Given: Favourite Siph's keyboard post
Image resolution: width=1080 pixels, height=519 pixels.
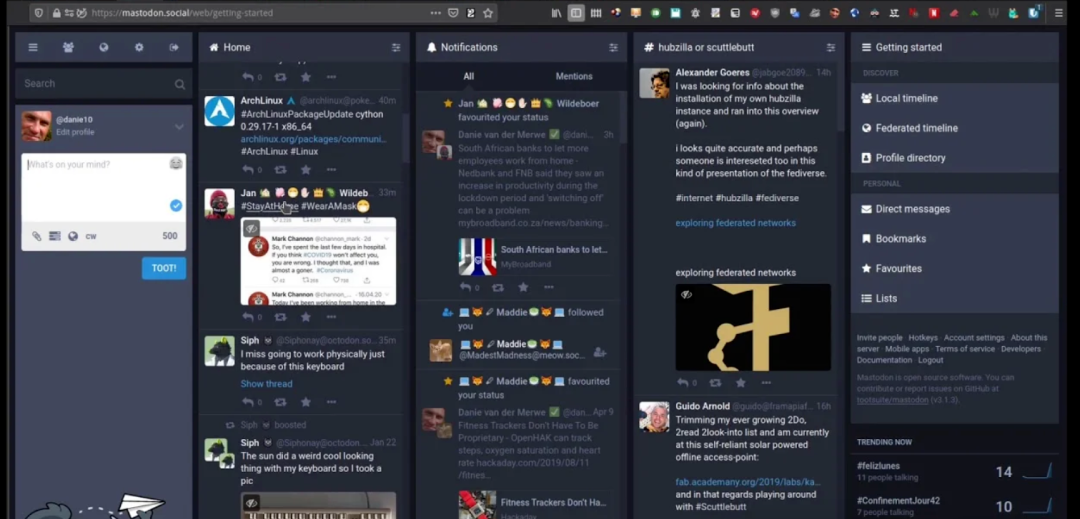Looking at the screenshot, I should (x=306, y=402).
